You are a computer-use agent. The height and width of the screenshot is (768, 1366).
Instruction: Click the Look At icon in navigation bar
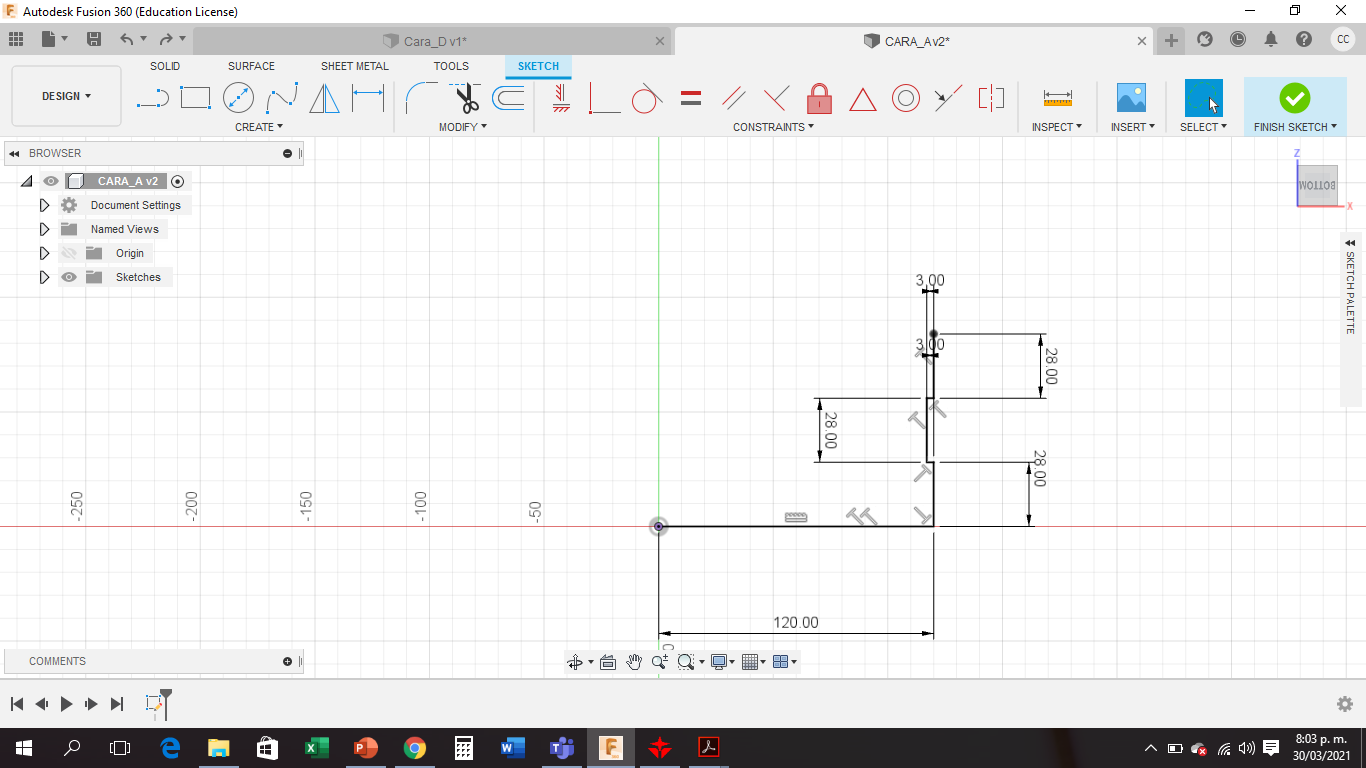(x=607, y=662)
